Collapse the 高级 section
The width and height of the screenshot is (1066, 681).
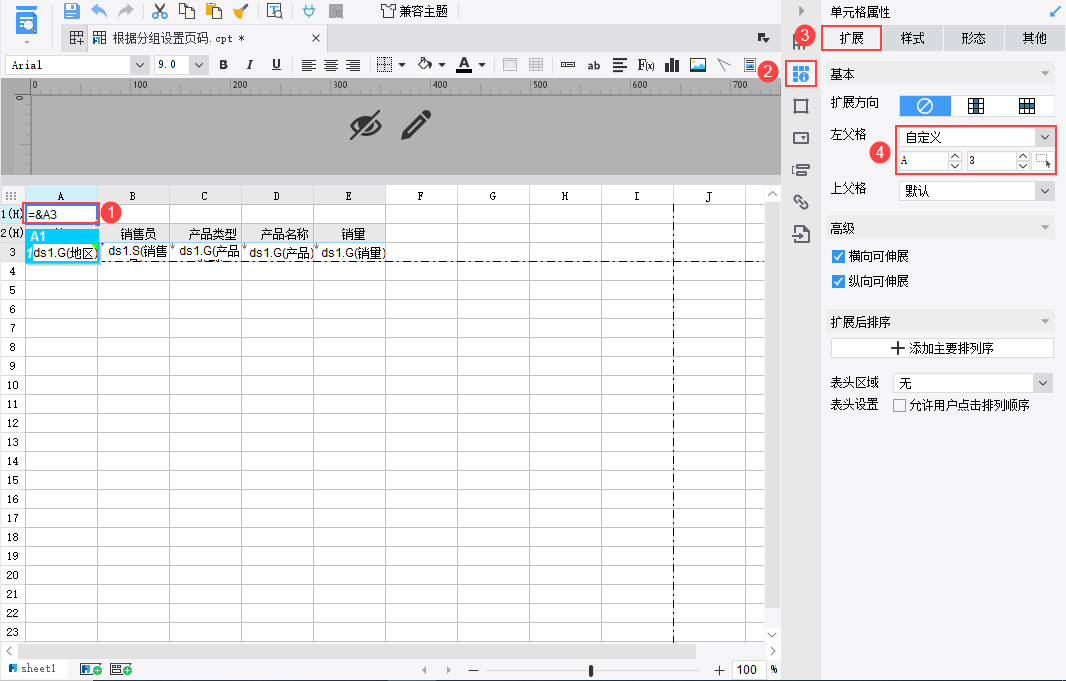pyautogui.click(x=1045, y=228)
